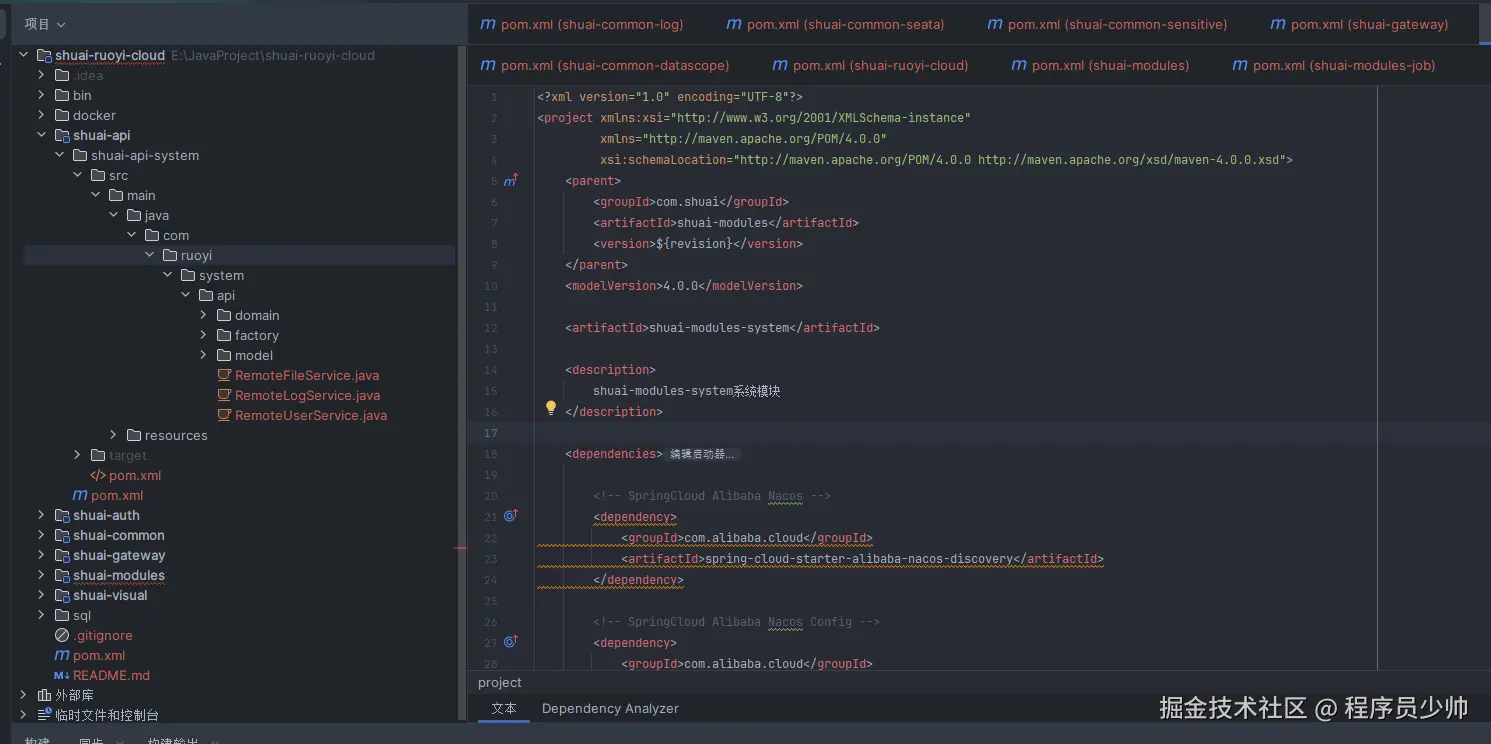1491x744 pixels.
Task: Click the dependency gutter icon on line 27
Action: tap(510, 642)
